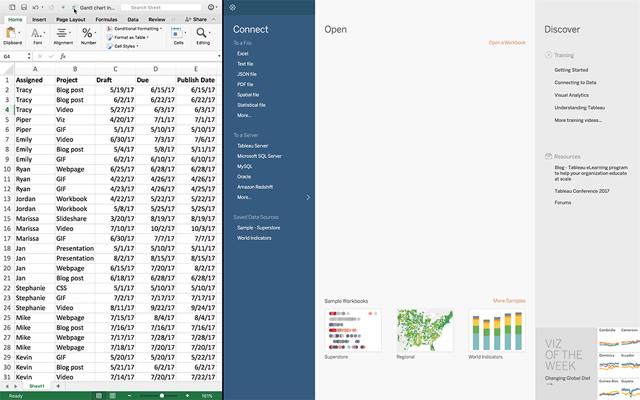Select cell containing 'Slideshare'
The height and width of the screenshot is (400, 640).
(x=75, y=219)
